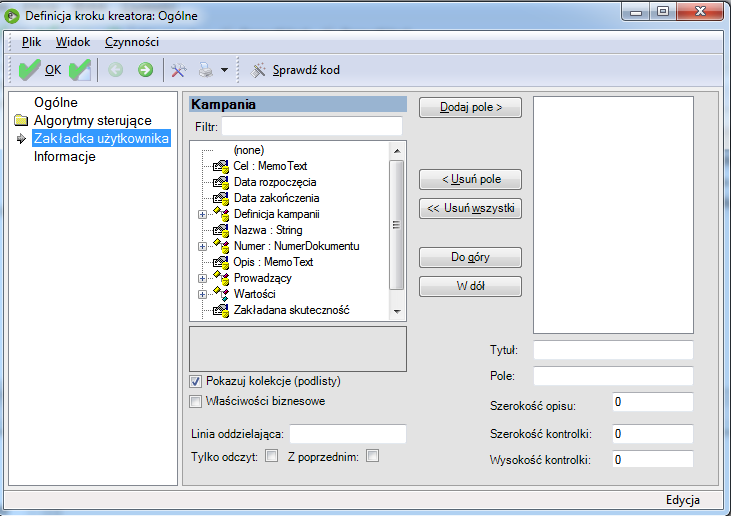This screenshot has width=731, height=516.
Task: Click the Sprawdź kod wand icon
Action: pyautogui.click(x=258, y=70)
